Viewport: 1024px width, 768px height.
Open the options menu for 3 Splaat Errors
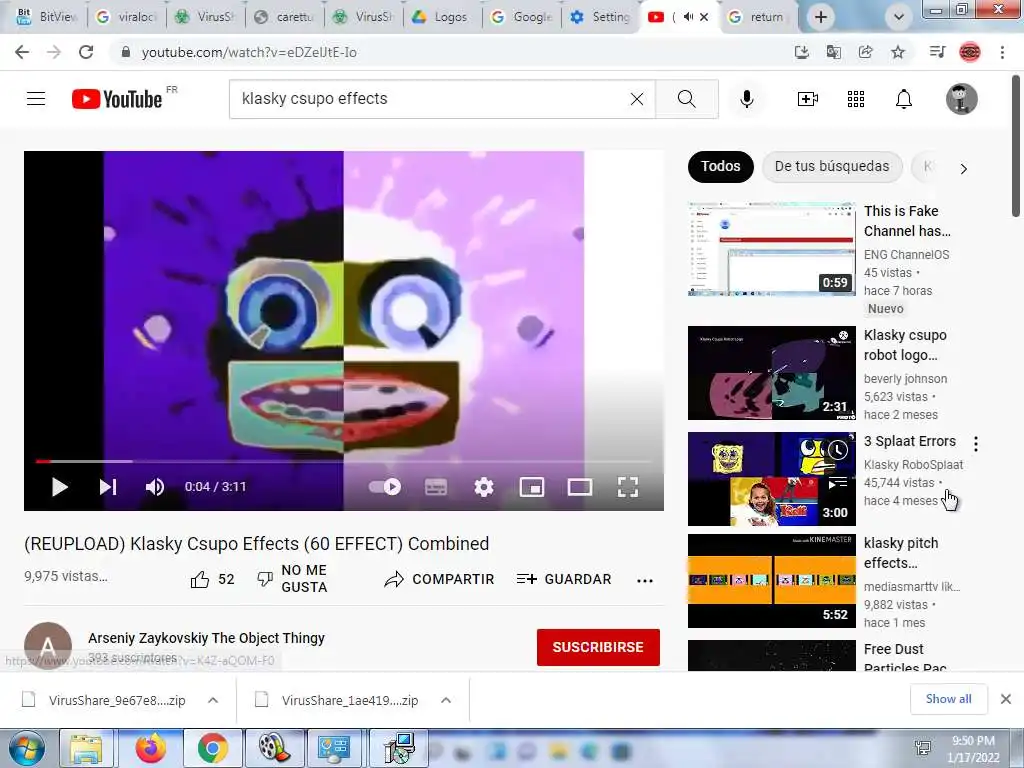976,444
